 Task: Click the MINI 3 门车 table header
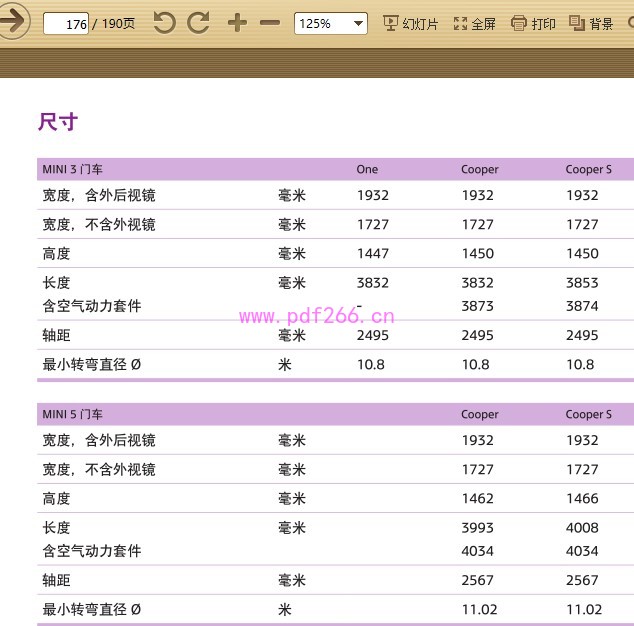(x=72, y=169)
